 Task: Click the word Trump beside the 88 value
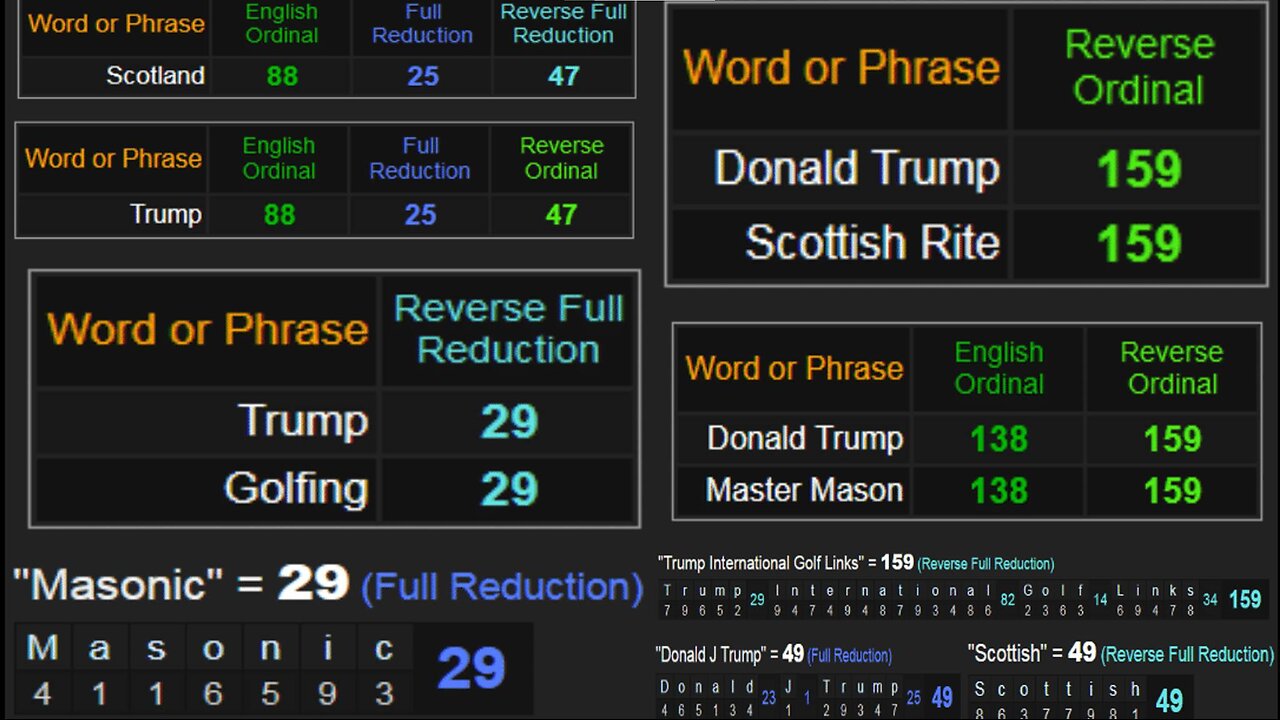pyautogui.click(x=166, y=214)
